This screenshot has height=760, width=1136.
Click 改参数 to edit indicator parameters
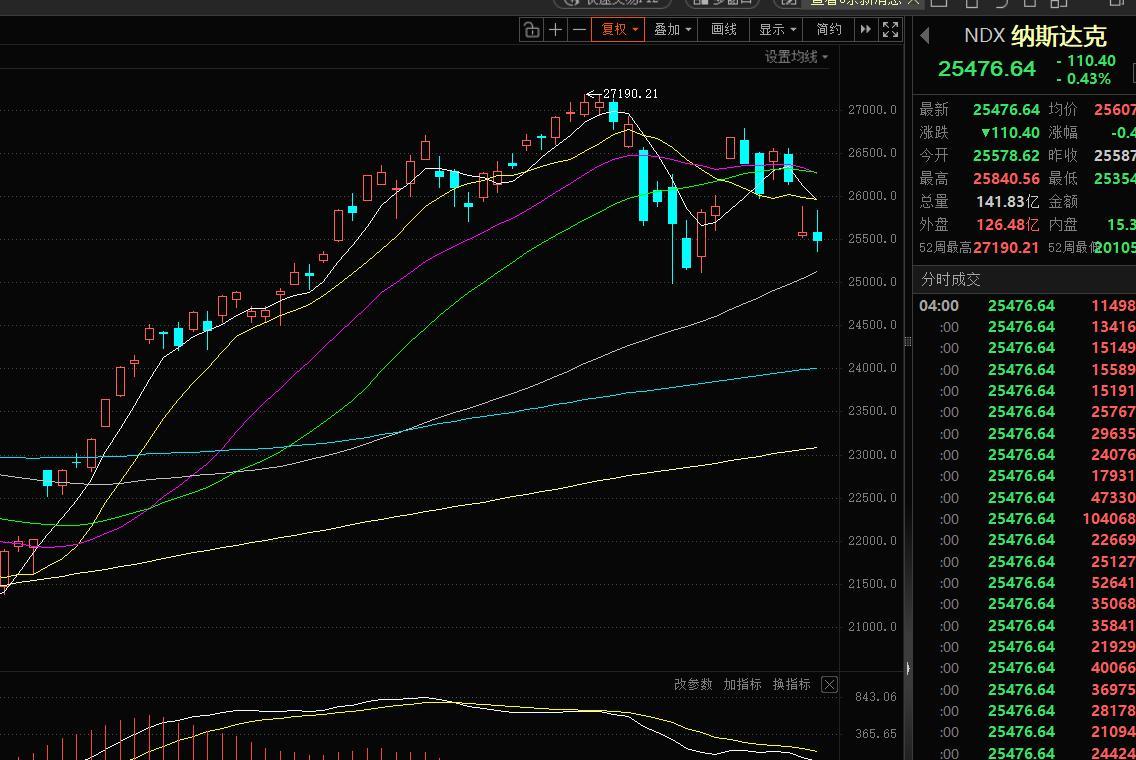(693, 684)
